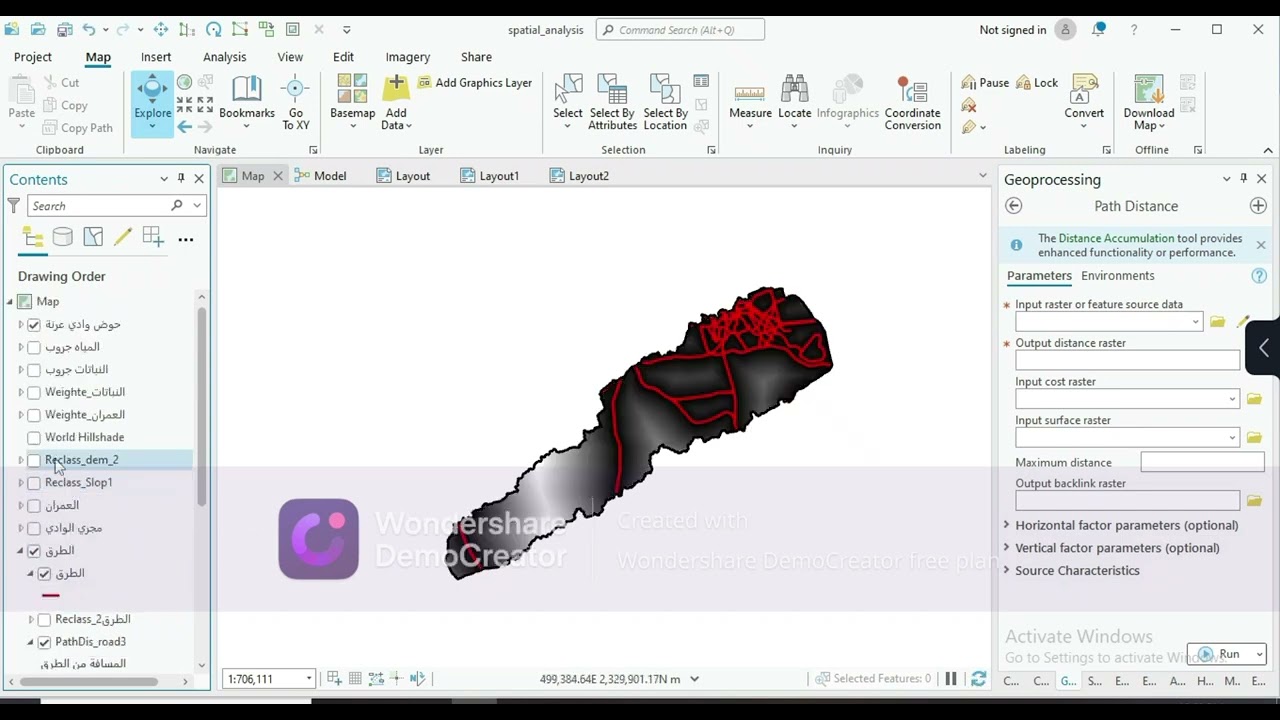This screenshot has height=720, width=1280.
Task: Refresh the map view
Action: tap(979, 679)
